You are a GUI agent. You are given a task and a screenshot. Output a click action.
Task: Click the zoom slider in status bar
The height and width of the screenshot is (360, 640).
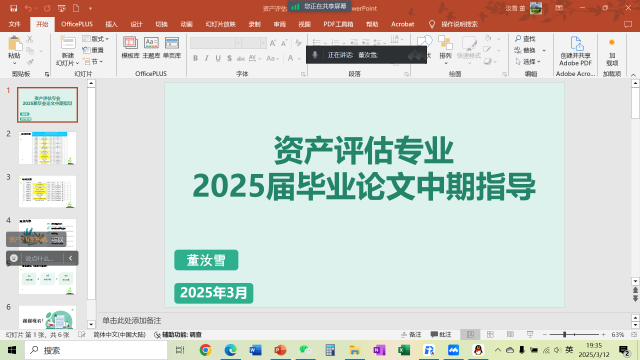coord(574,335)
